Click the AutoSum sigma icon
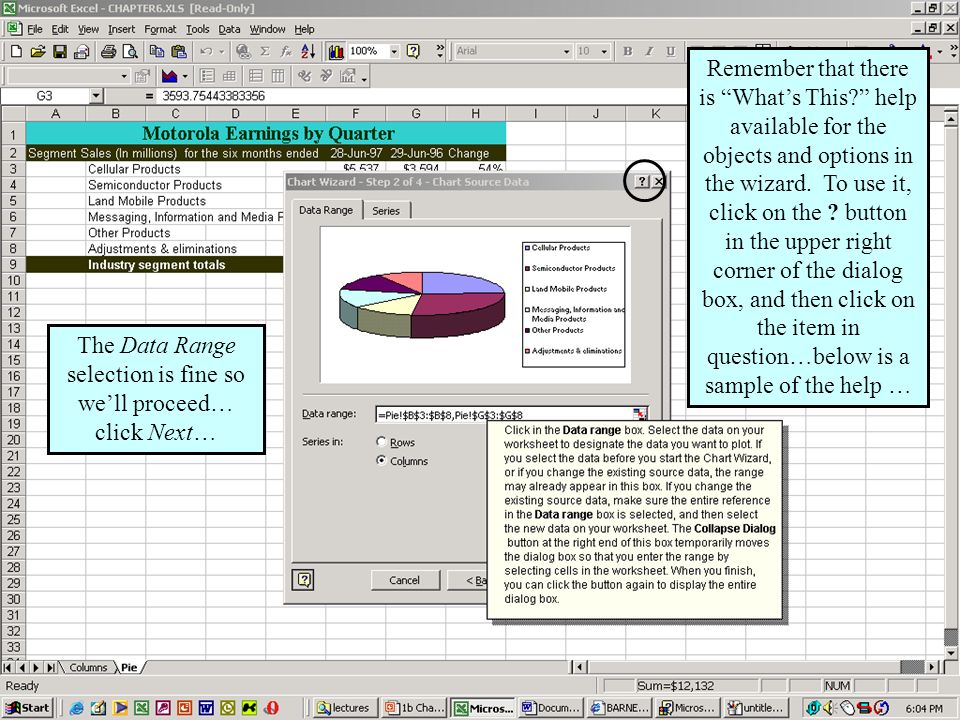 point(265,52)
